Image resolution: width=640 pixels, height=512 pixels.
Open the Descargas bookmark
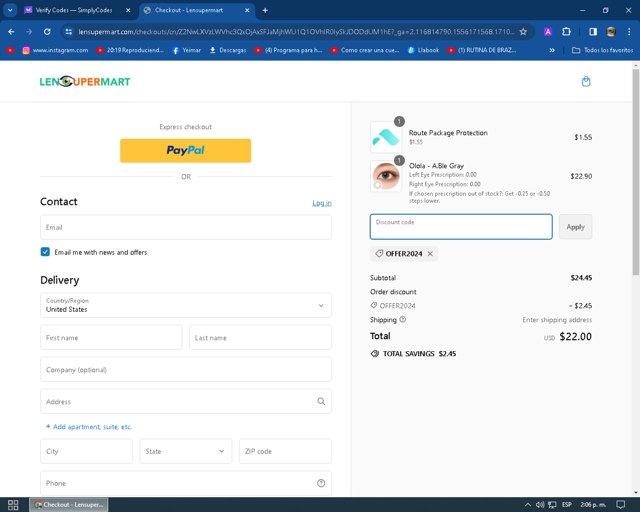tap(228, 50)
